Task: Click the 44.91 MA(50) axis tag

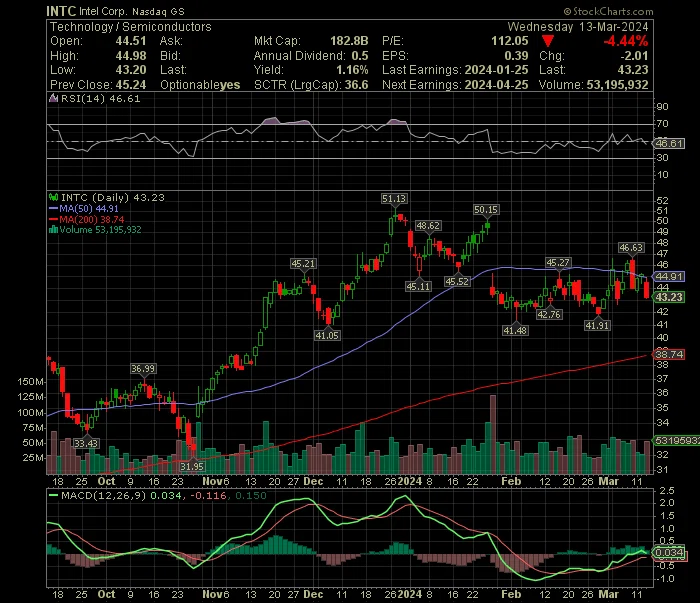Action: (x=668, y=277)
